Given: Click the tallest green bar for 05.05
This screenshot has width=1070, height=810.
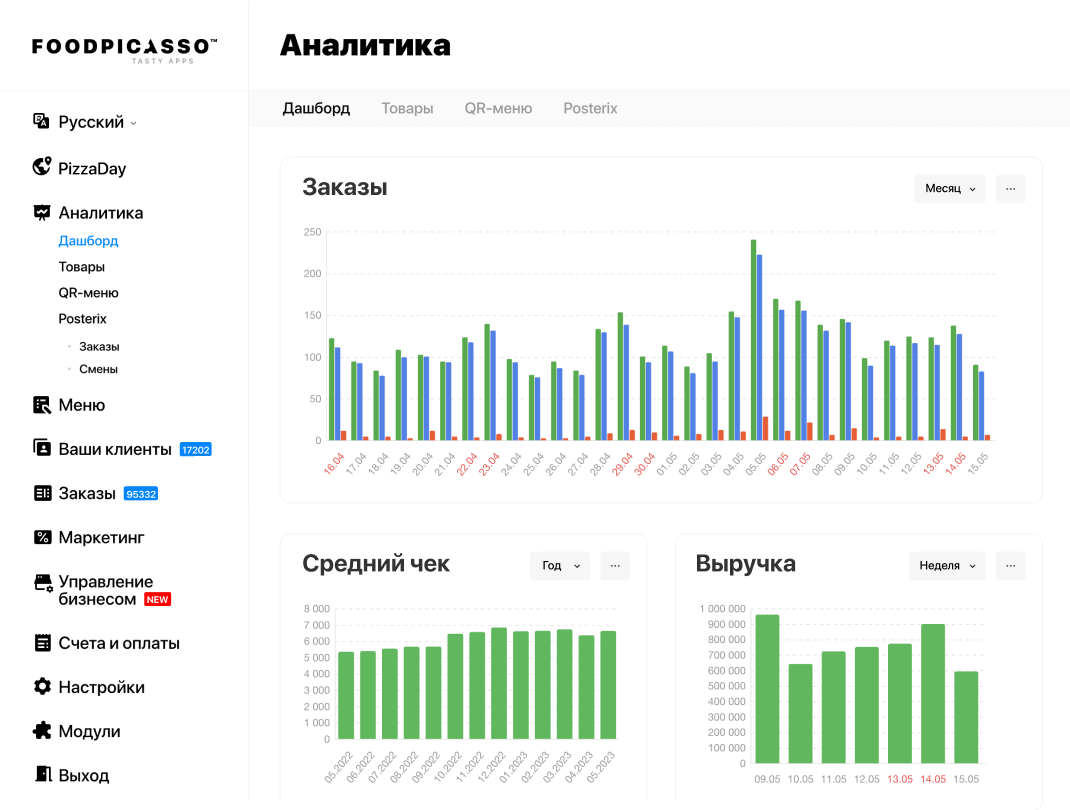Looking at the screenshot, I should coord(753,340).
